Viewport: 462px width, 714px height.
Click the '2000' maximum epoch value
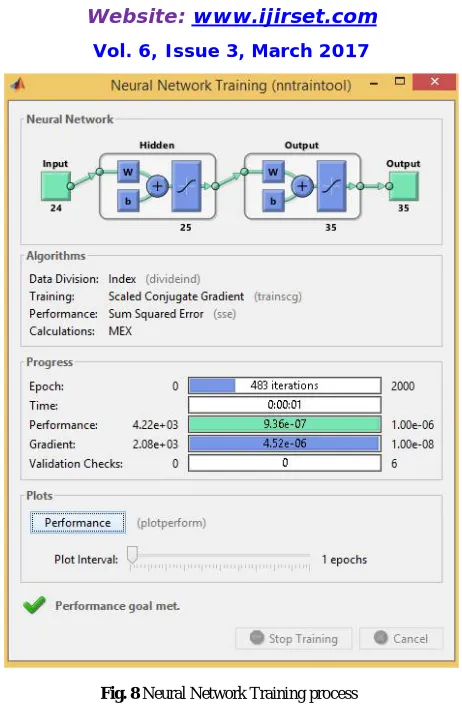403,386
